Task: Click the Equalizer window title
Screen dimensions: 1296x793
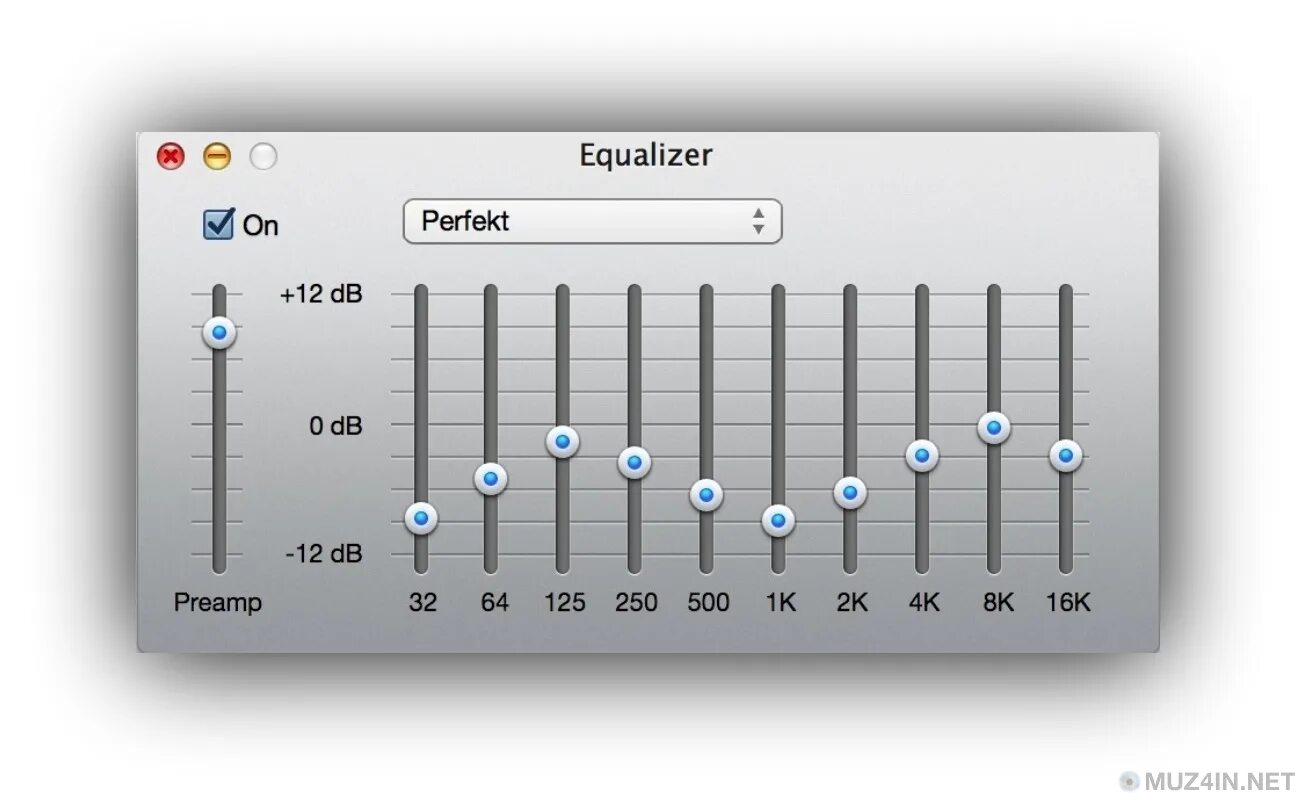Action: [x=646, y=156]
